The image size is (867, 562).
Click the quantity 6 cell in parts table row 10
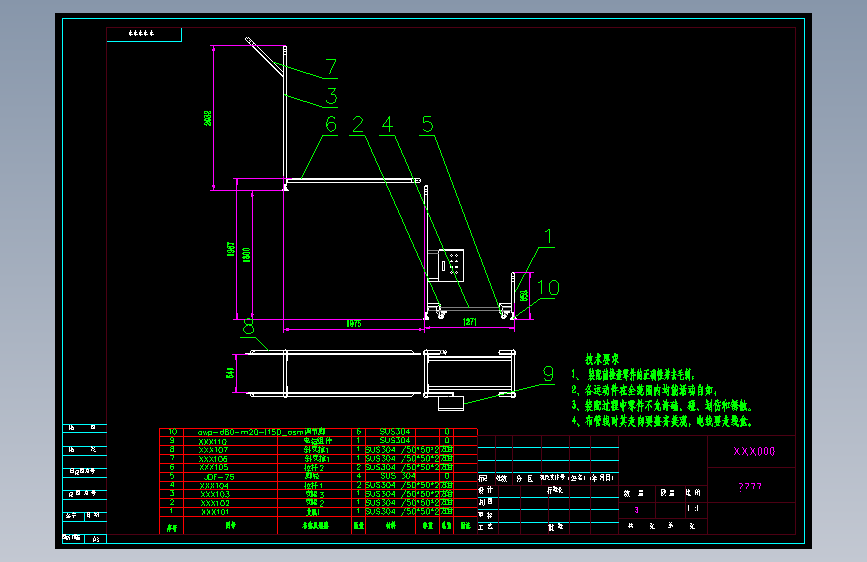point(358,431)
